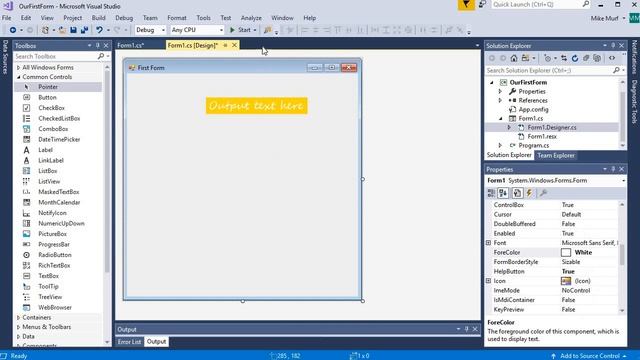Click the Refresh icon in Solution Explorer
The image size is (640, 360).
[x=575, y=58]
